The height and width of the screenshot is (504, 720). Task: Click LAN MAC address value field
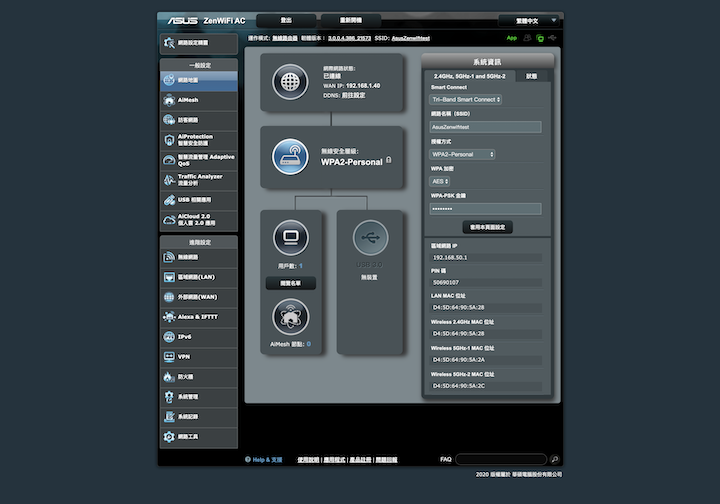pyautogui.click(x=485, y=308)
